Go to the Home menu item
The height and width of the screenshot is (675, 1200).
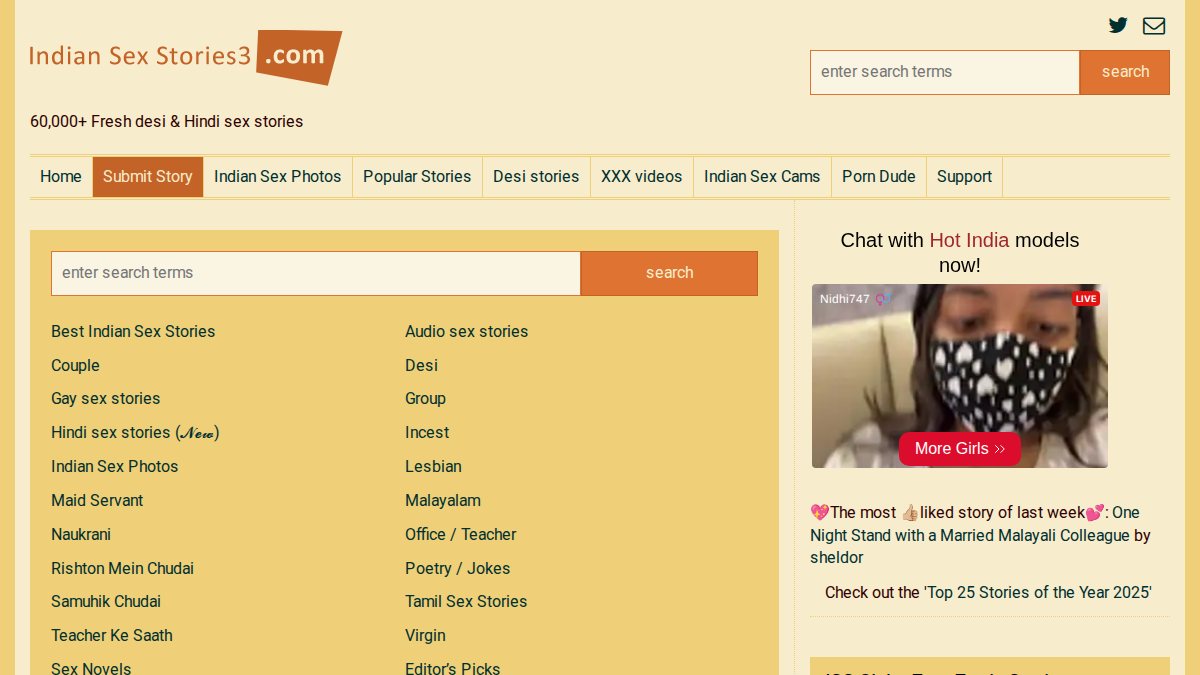61,177
